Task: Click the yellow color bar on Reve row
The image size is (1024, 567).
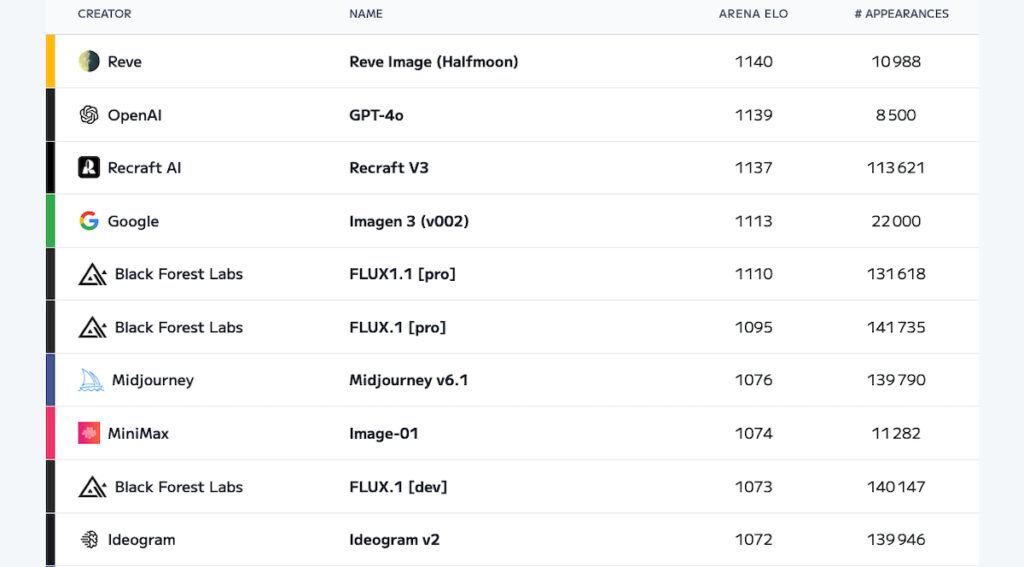Action: click(50, 61)
